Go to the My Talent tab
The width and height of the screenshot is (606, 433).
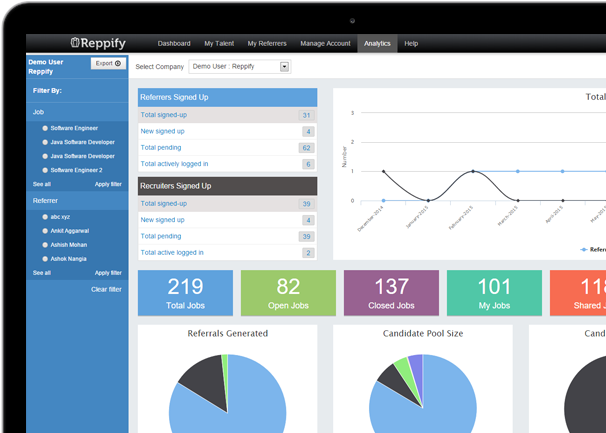[x=218, y=44]
